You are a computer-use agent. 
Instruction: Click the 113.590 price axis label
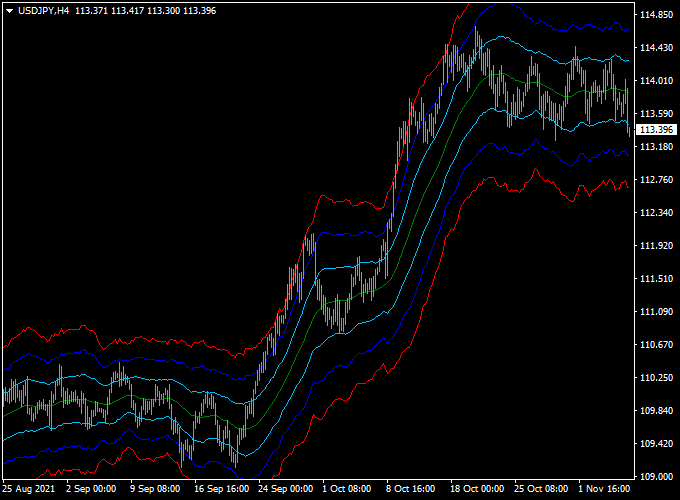click(x=656, y=114)
